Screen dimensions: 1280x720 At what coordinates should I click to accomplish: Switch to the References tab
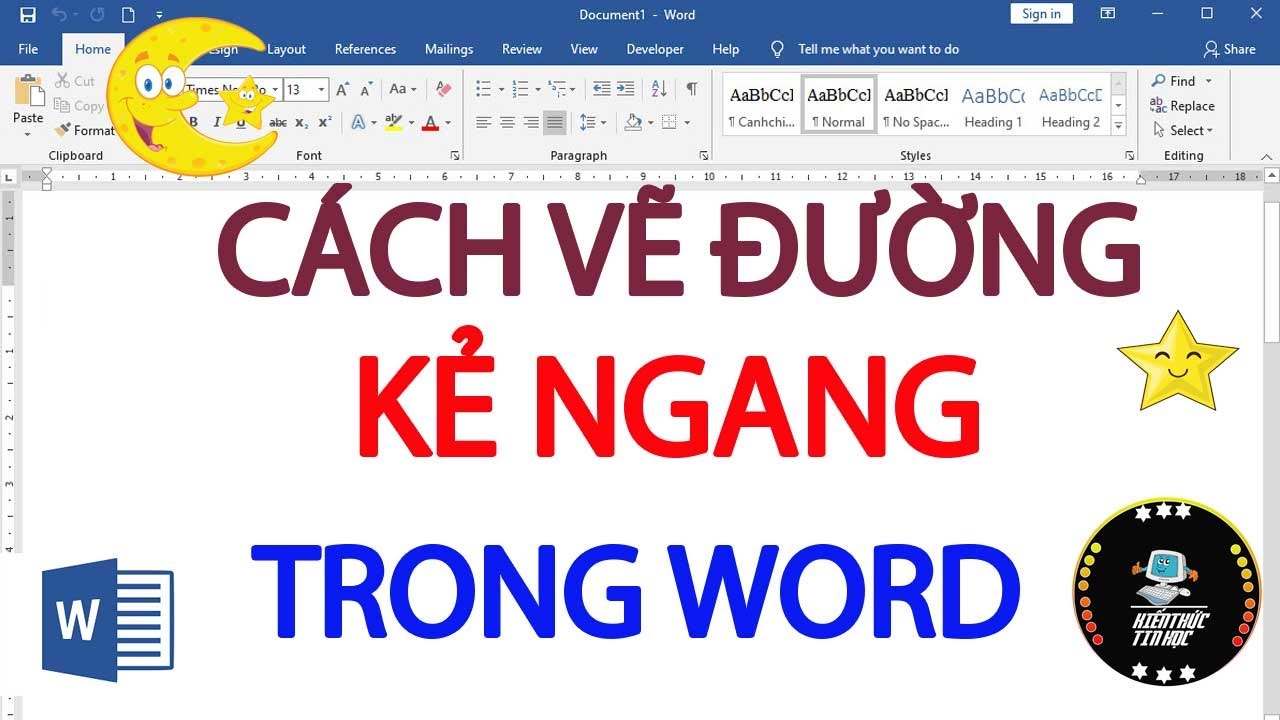(365, 49)
